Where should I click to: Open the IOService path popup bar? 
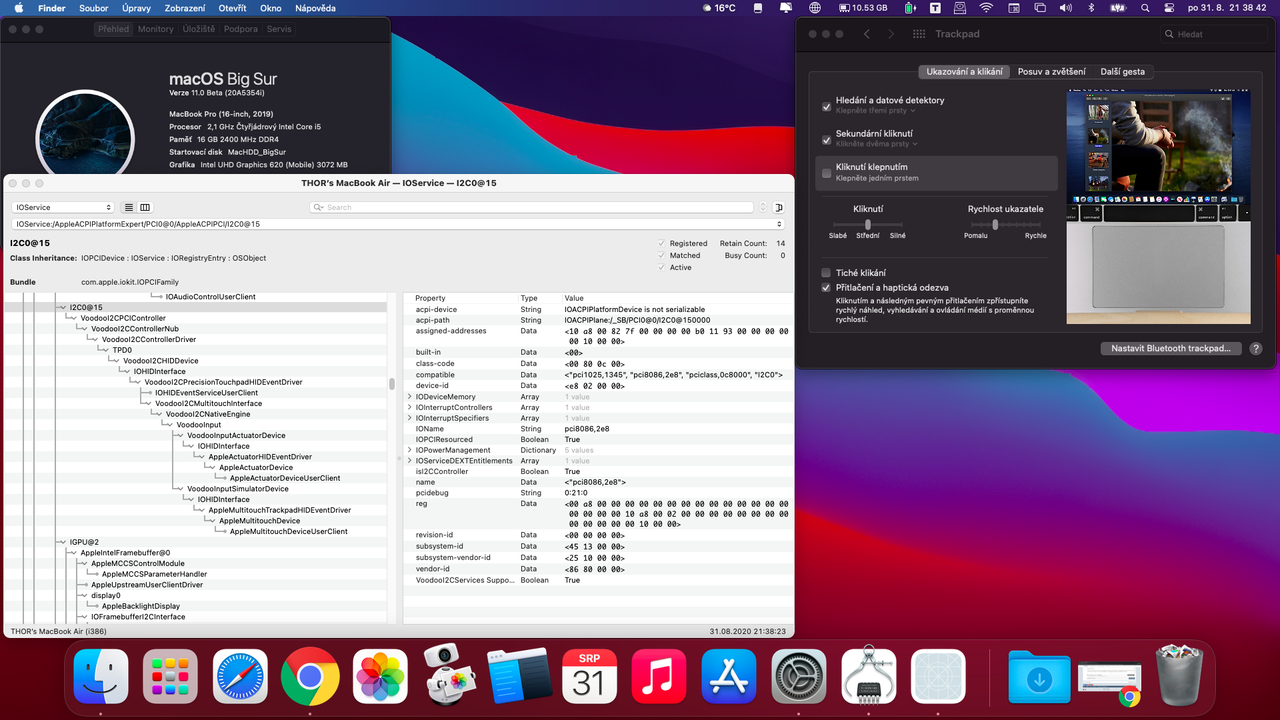(399, 224)
